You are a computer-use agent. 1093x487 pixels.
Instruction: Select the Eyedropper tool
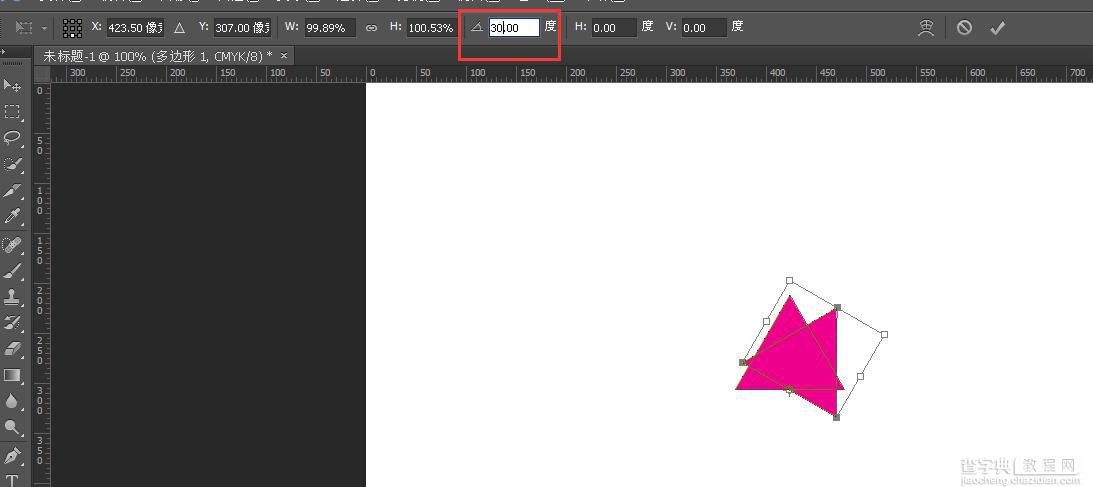tap(13, 217)
